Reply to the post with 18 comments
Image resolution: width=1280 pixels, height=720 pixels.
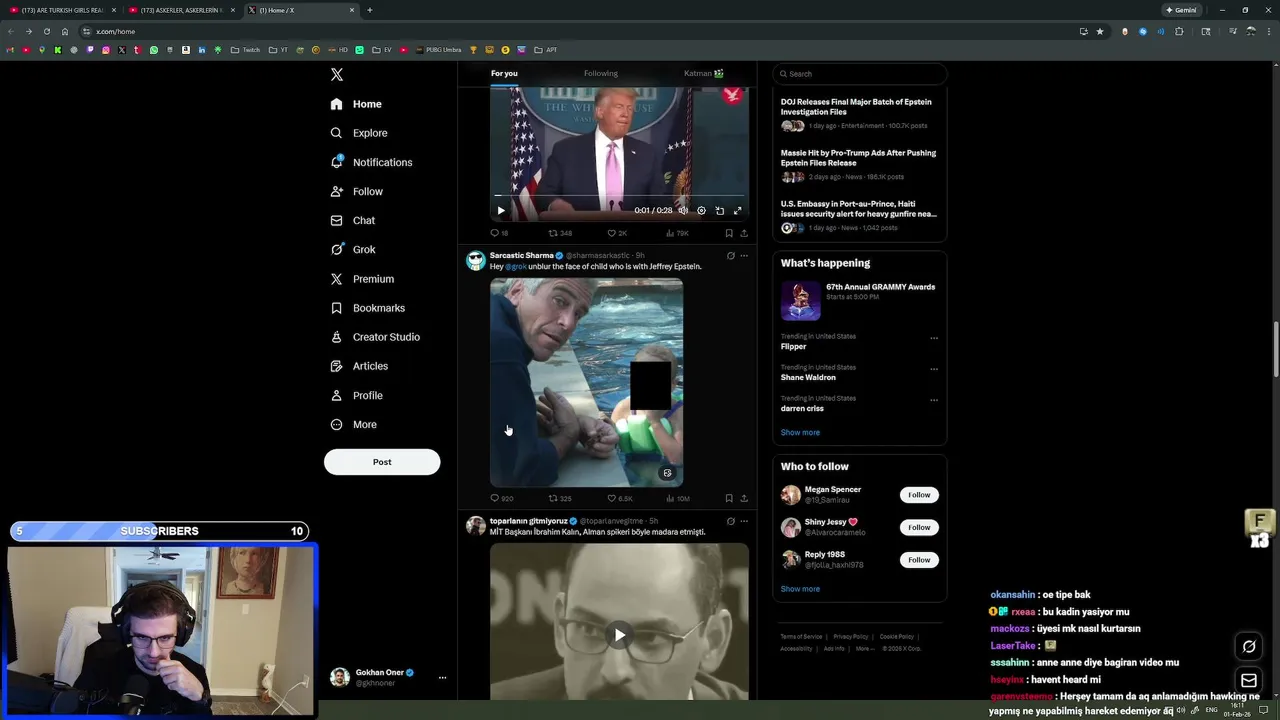pos(499,233)
